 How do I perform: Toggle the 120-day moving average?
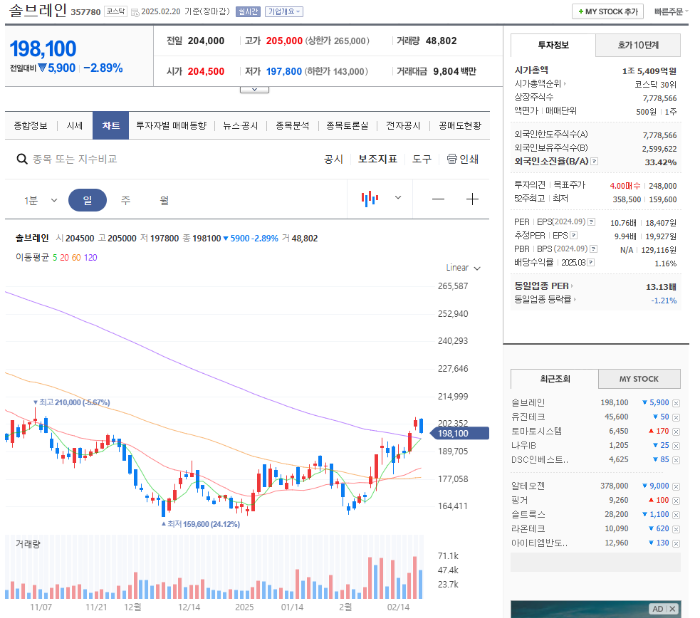pyautogui.click(x=91, y=258)
